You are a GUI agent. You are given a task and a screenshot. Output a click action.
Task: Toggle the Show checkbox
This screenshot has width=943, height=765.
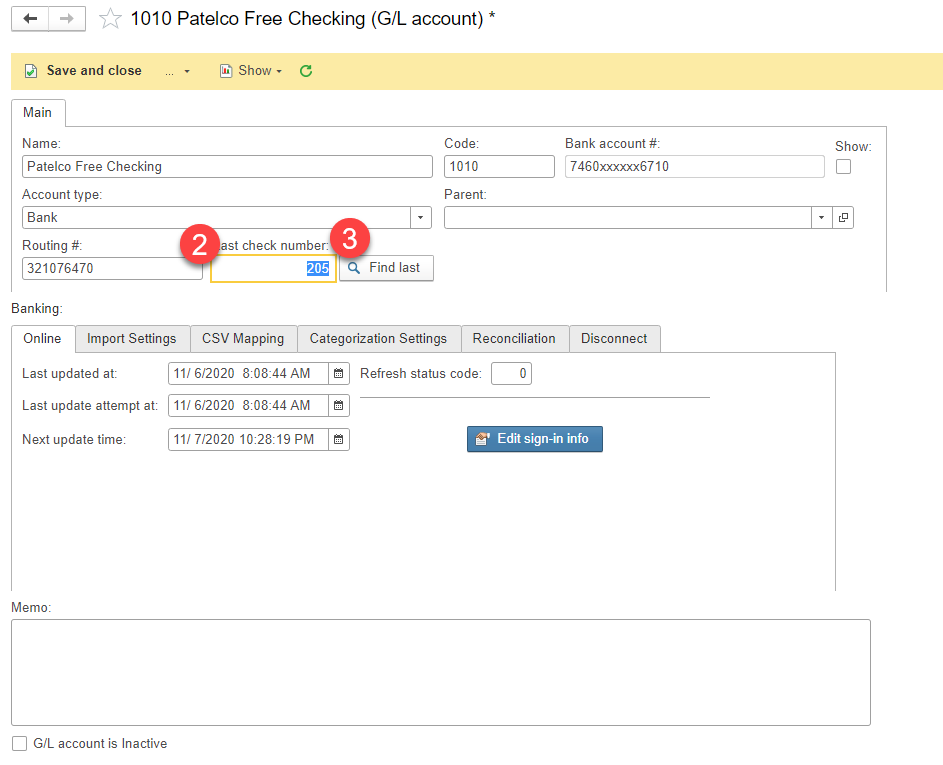click(844, 167)
